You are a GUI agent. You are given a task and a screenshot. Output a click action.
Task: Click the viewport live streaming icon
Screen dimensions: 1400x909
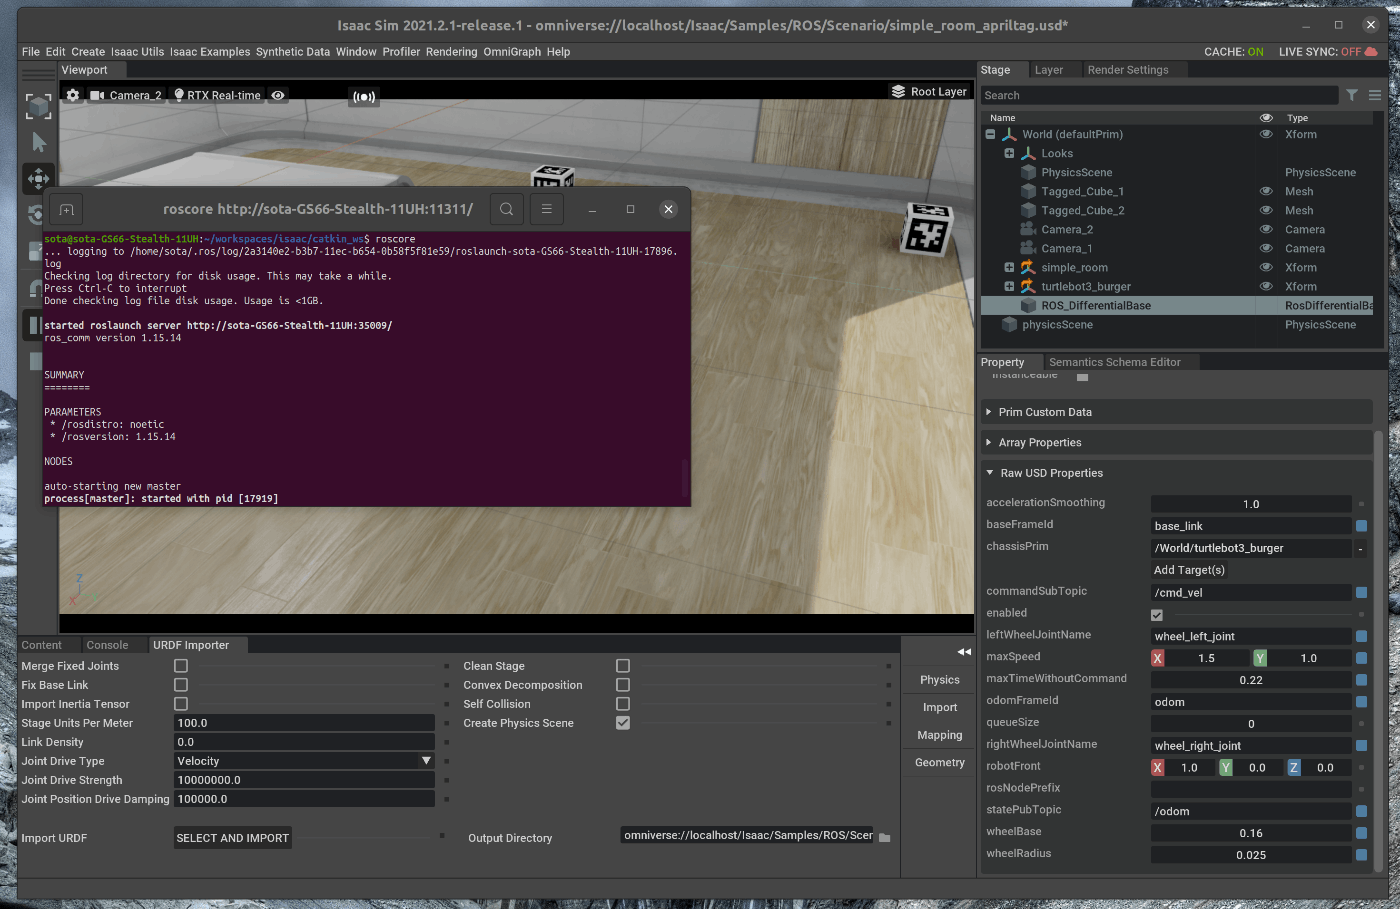click(364, 97)
